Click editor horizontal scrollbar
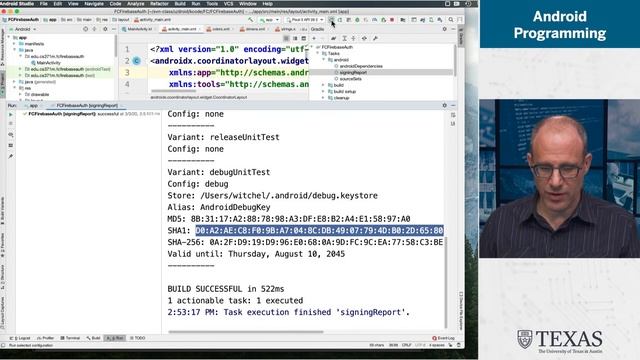Screen dimensions: 640x360 click(x=173, y=91)
